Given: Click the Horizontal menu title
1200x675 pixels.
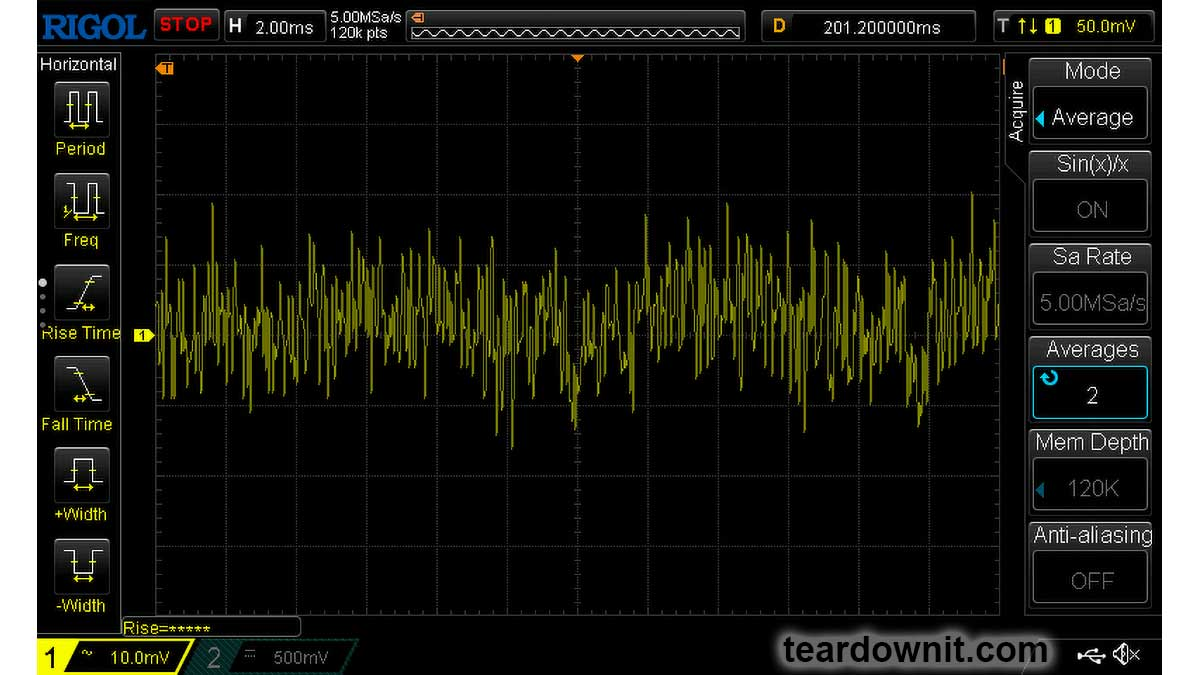Looking at the screenshot, I should [78, 64].
